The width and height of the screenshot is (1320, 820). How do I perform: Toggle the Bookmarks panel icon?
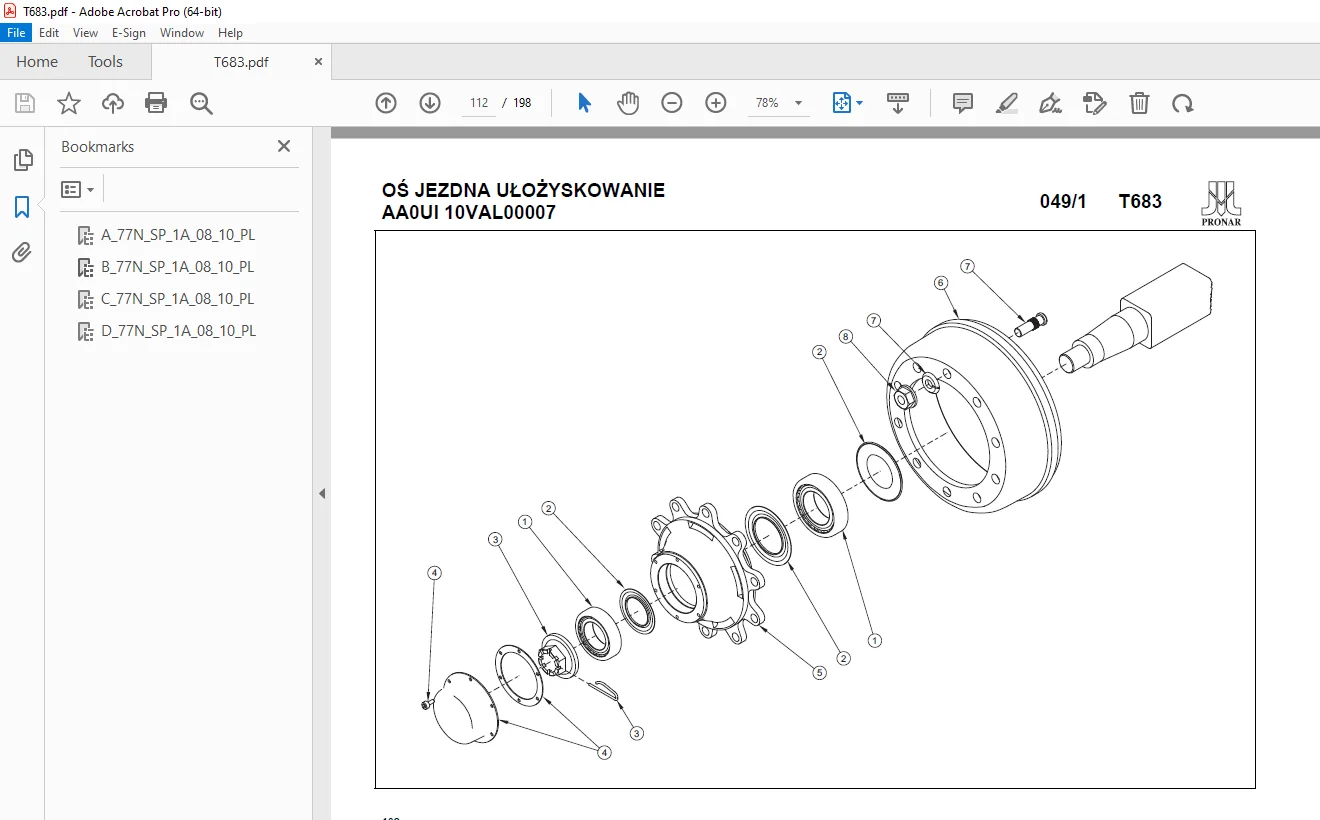click(x=22, y=207)
